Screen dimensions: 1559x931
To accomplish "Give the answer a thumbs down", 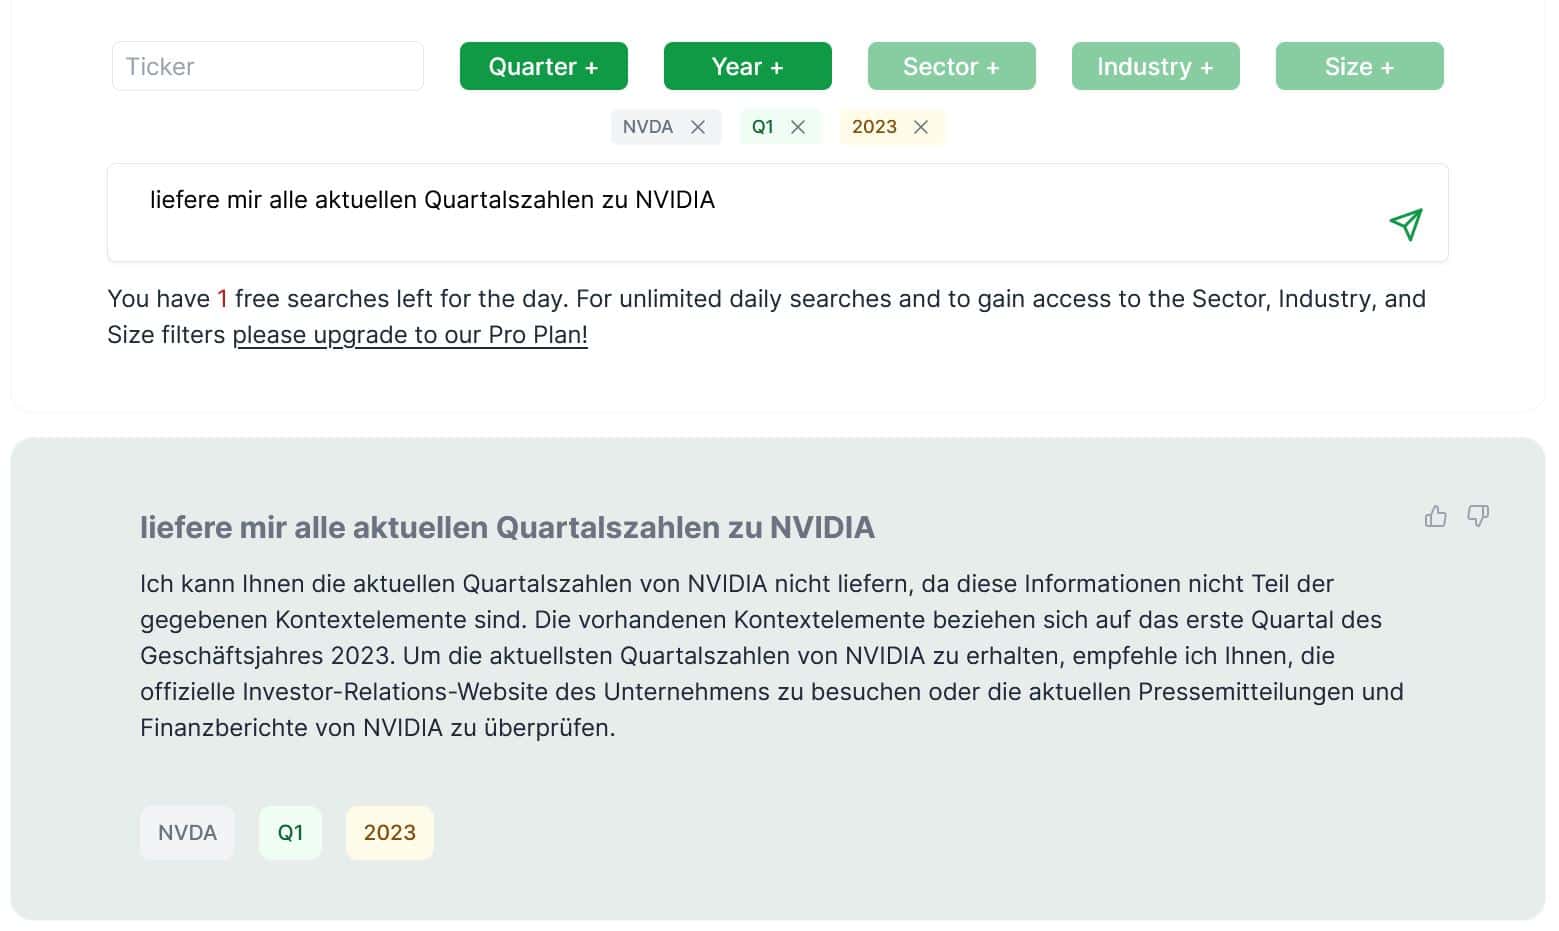I will coord(1477,516).
